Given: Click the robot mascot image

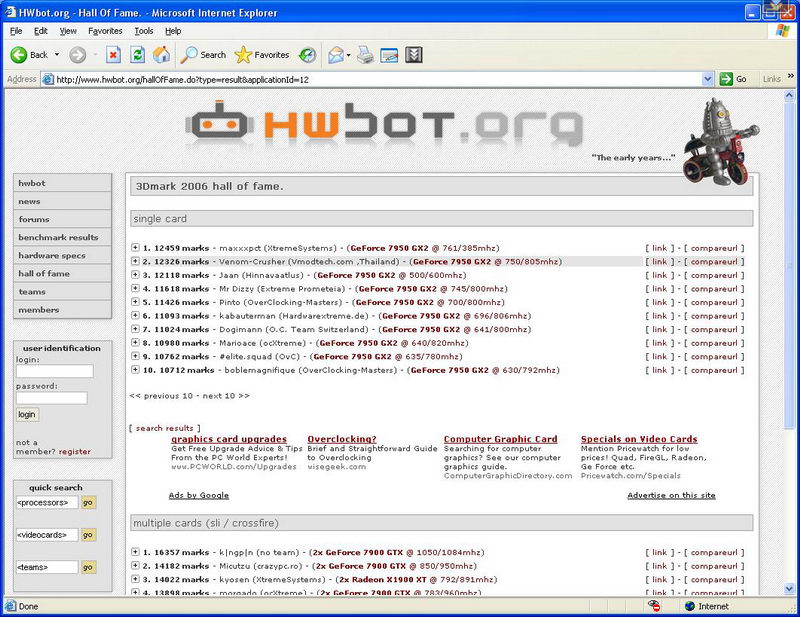Looking at the screenshot, I should pos(719,142).
